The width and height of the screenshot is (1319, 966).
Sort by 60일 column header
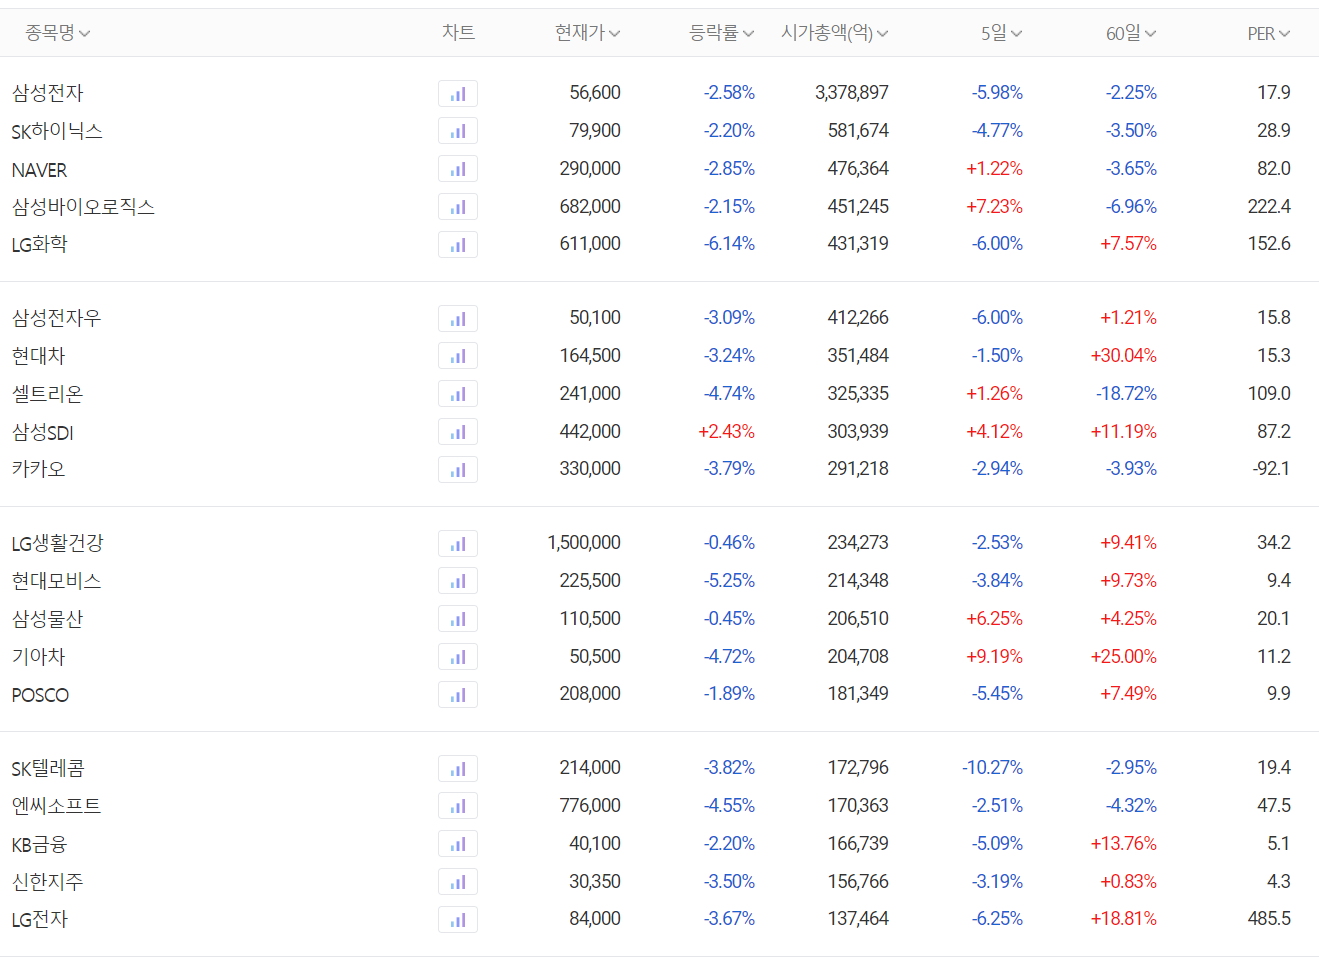[1132, 33]
